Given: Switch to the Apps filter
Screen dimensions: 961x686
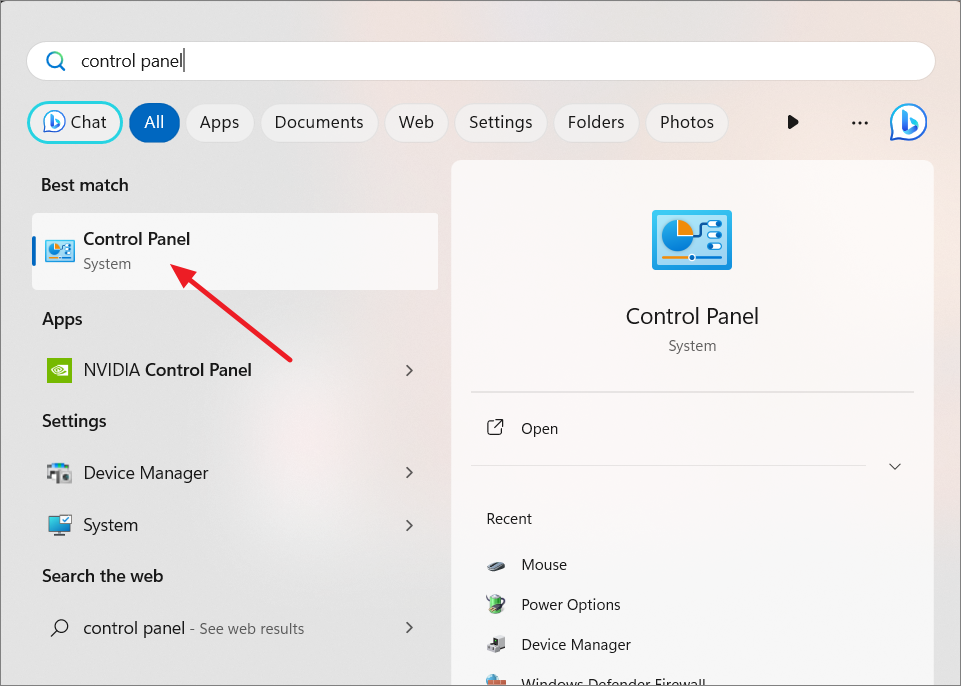Looking at the screenshot, I should point(219,122).
